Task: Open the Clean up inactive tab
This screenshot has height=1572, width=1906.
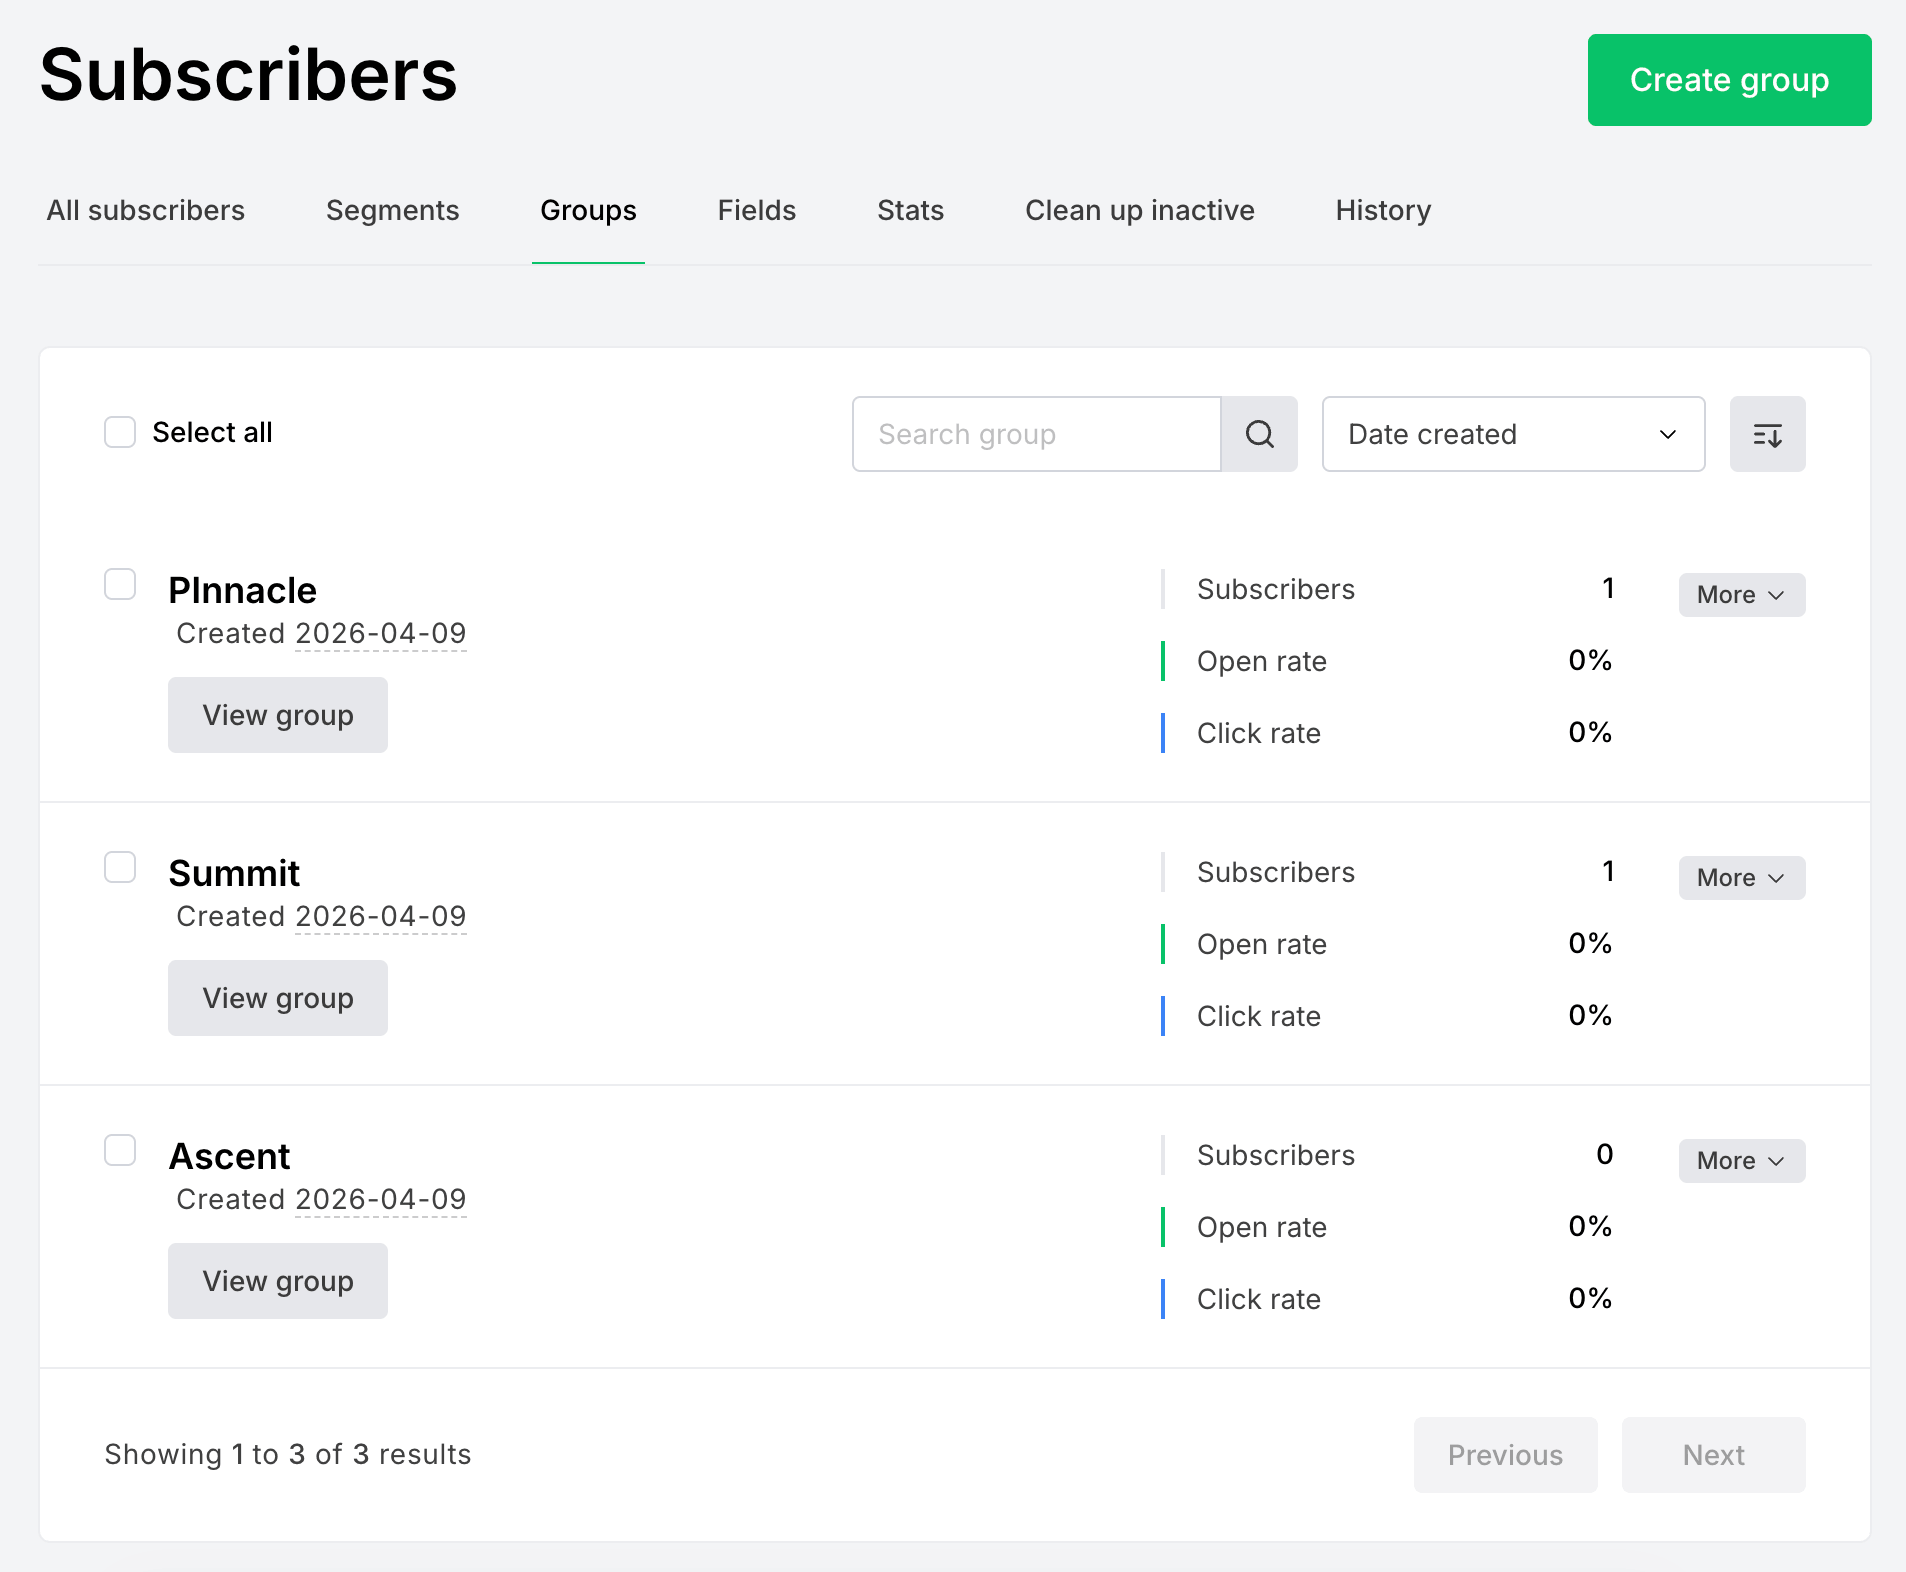Action: pos(1140,210)
